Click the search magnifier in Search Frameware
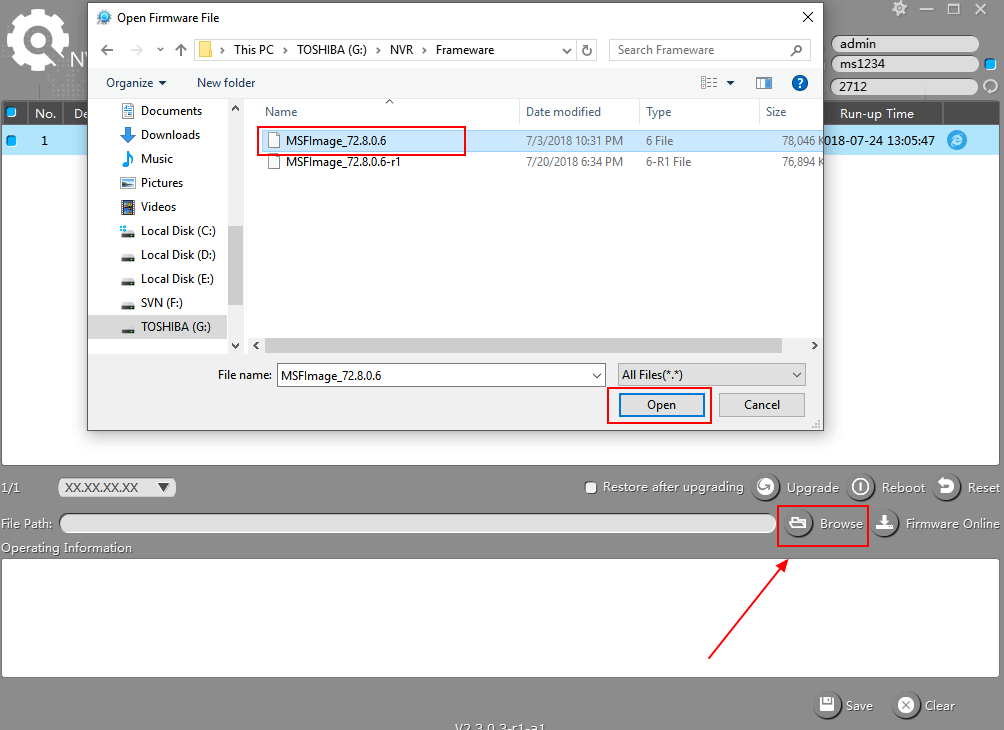 [796, 50]
